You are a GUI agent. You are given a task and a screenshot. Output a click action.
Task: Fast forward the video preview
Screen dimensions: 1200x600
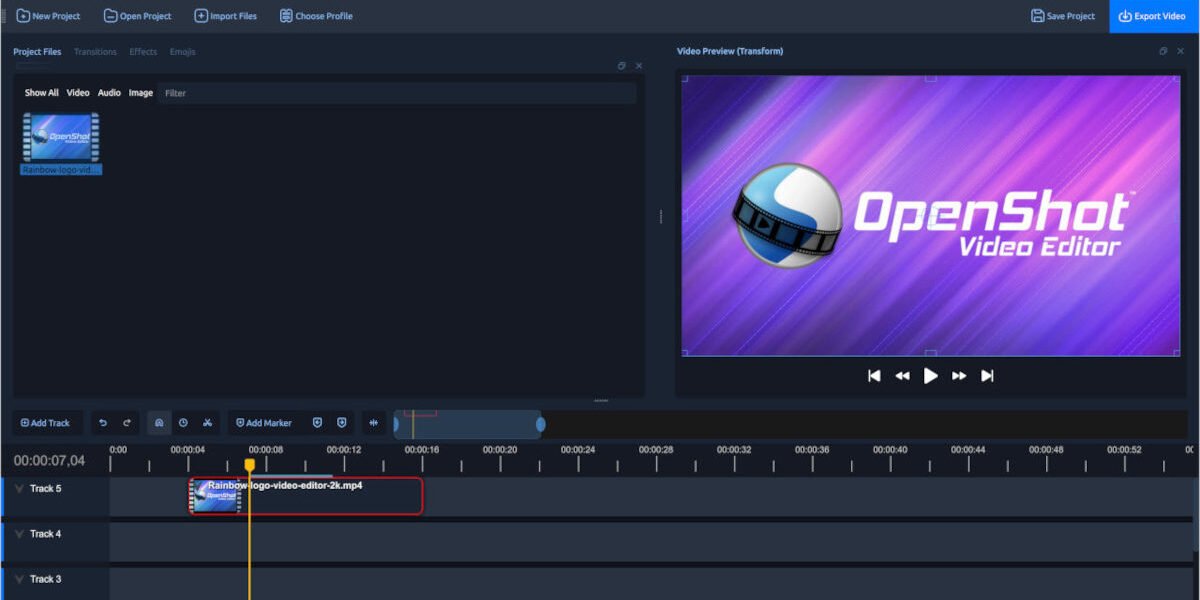[959, 376]
